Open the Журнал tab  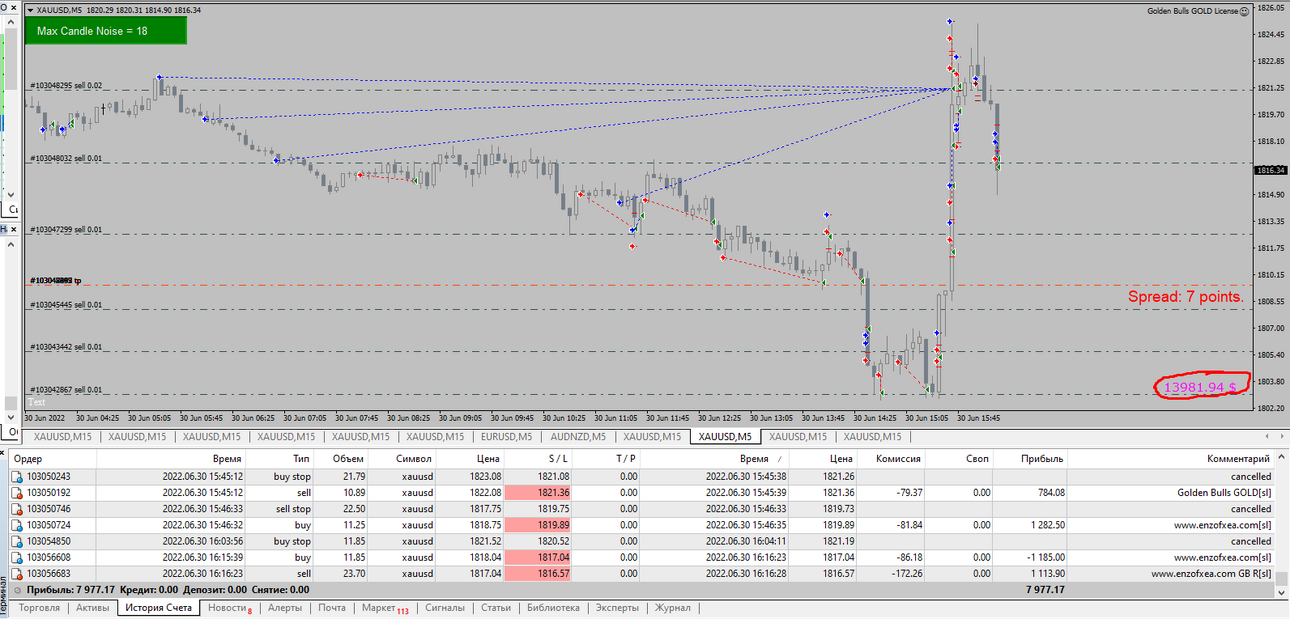(673, 608)
